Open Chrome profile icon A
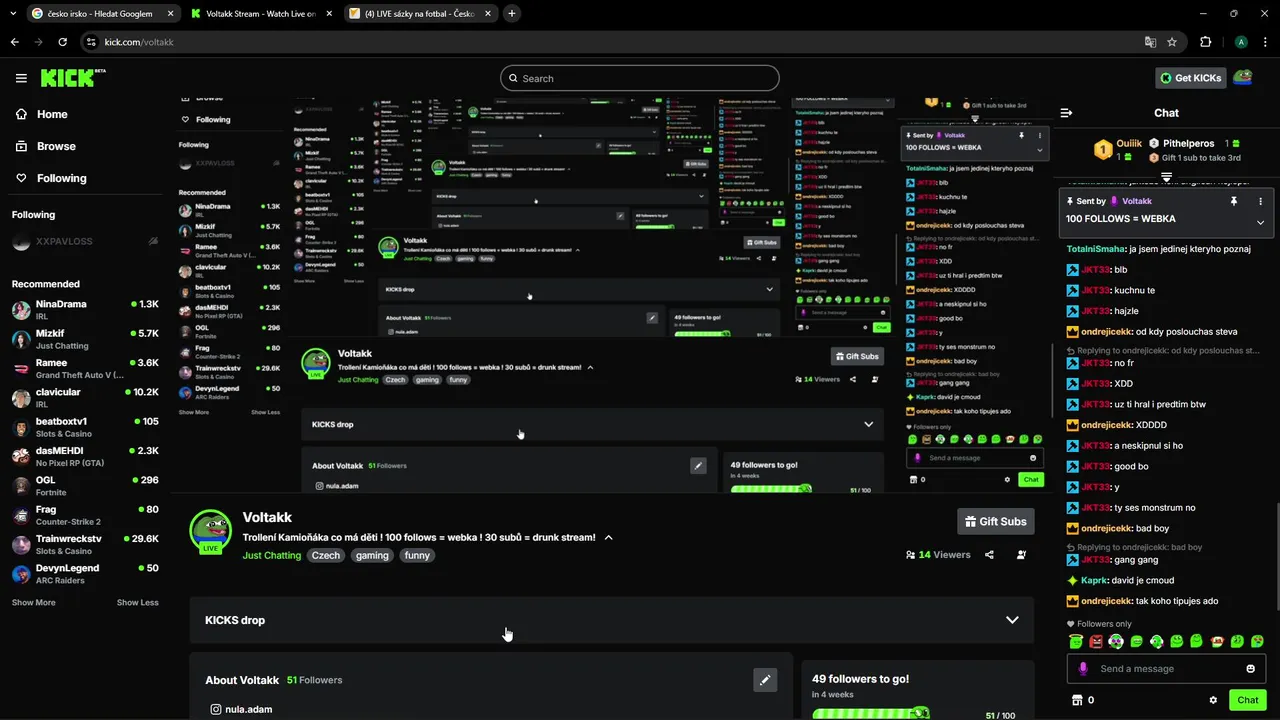Image resolution: width=1280 pixels, height=720 pixels. coord(1241,42)
